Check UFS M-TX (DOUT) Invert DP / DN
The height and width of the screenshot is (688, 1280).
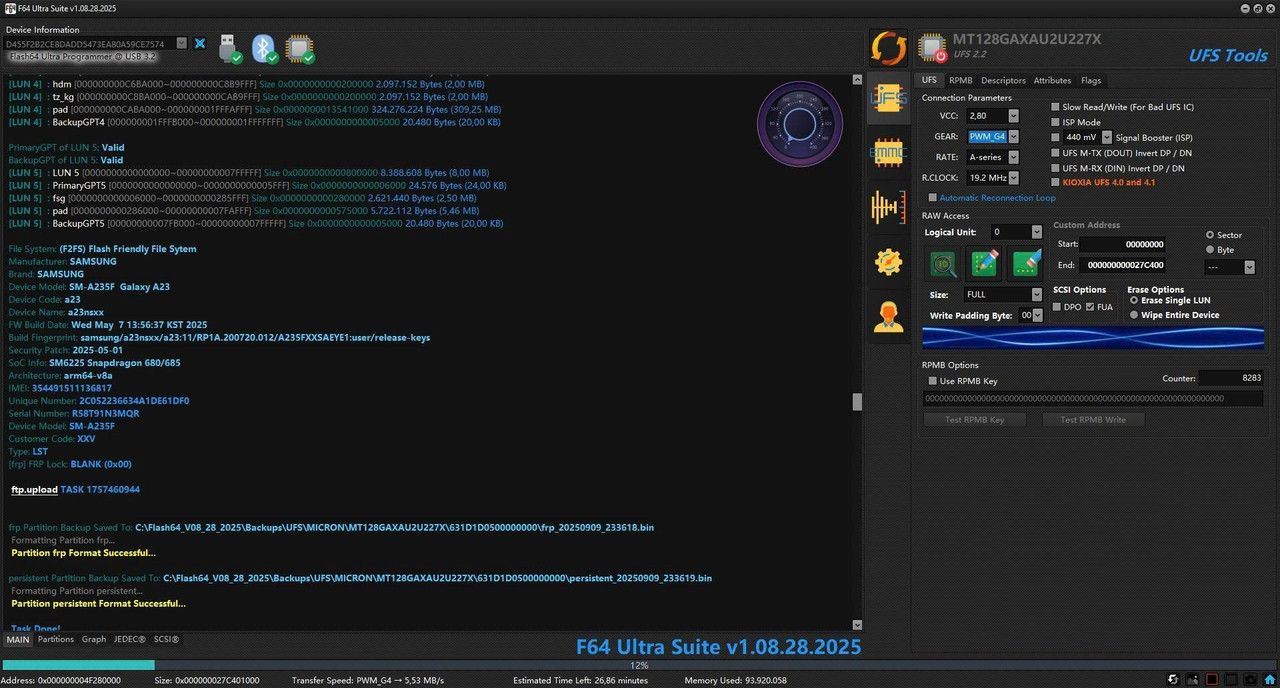(1055, 153)
